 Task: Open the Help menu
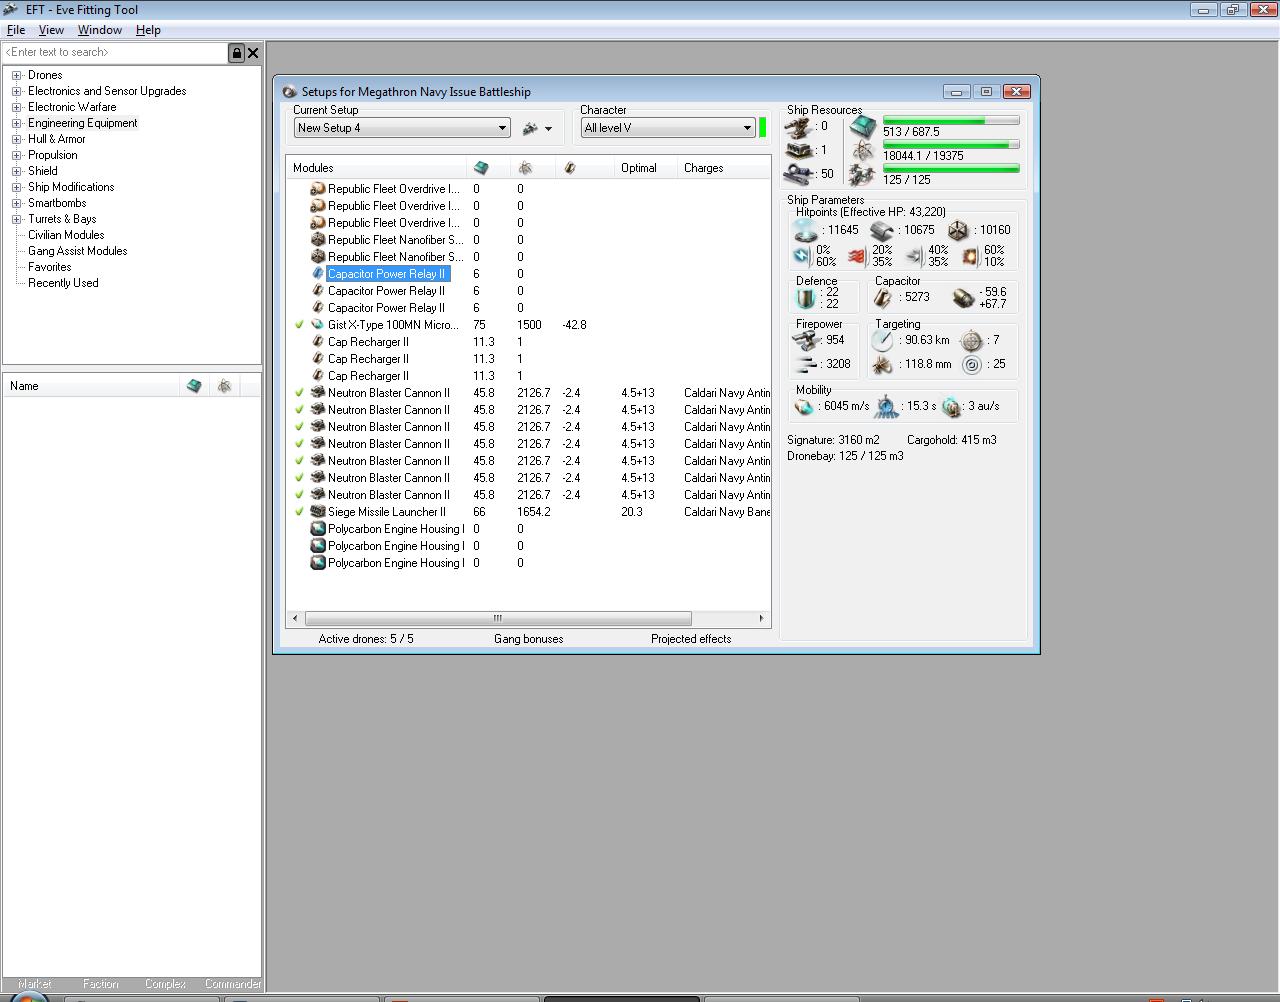tap(148, 30)
